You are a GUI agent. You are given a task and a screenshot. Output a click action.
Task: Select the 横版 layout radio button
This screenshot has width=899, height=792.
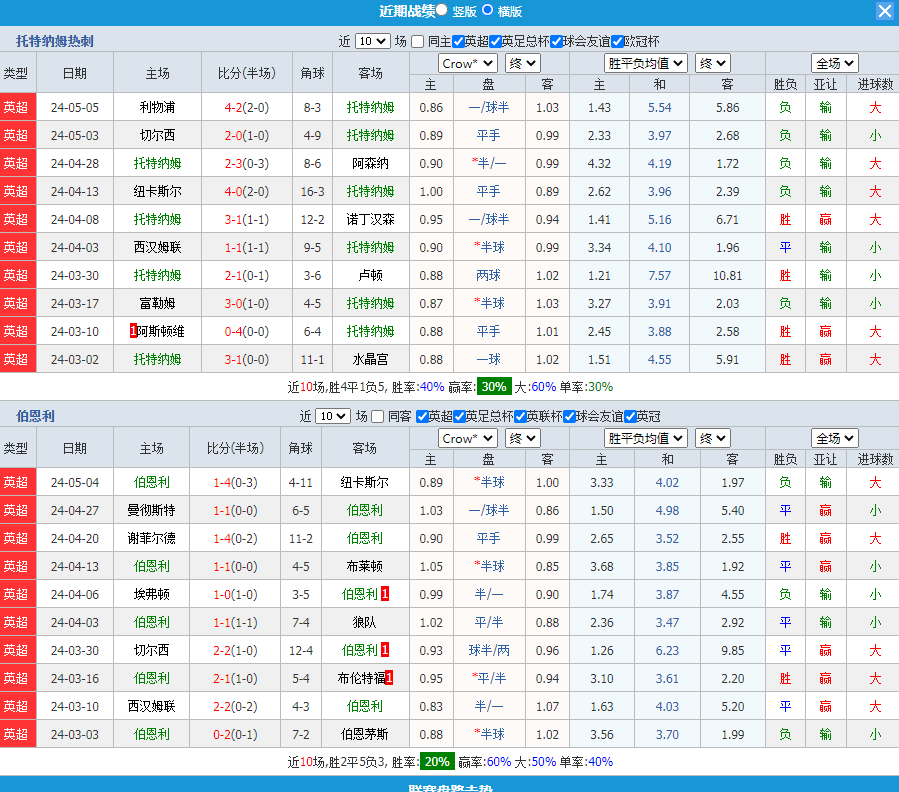coord(487,10)
